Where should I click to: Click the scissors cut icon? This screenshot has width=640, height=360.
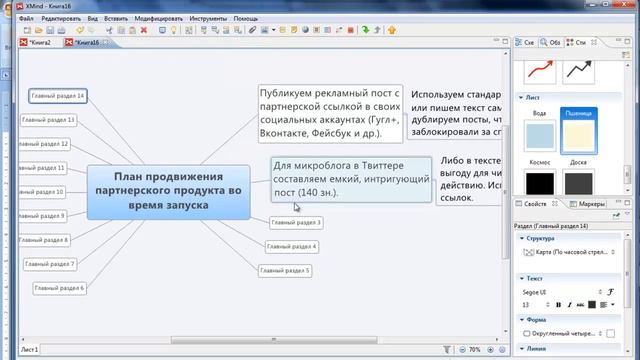click(109, 30)
